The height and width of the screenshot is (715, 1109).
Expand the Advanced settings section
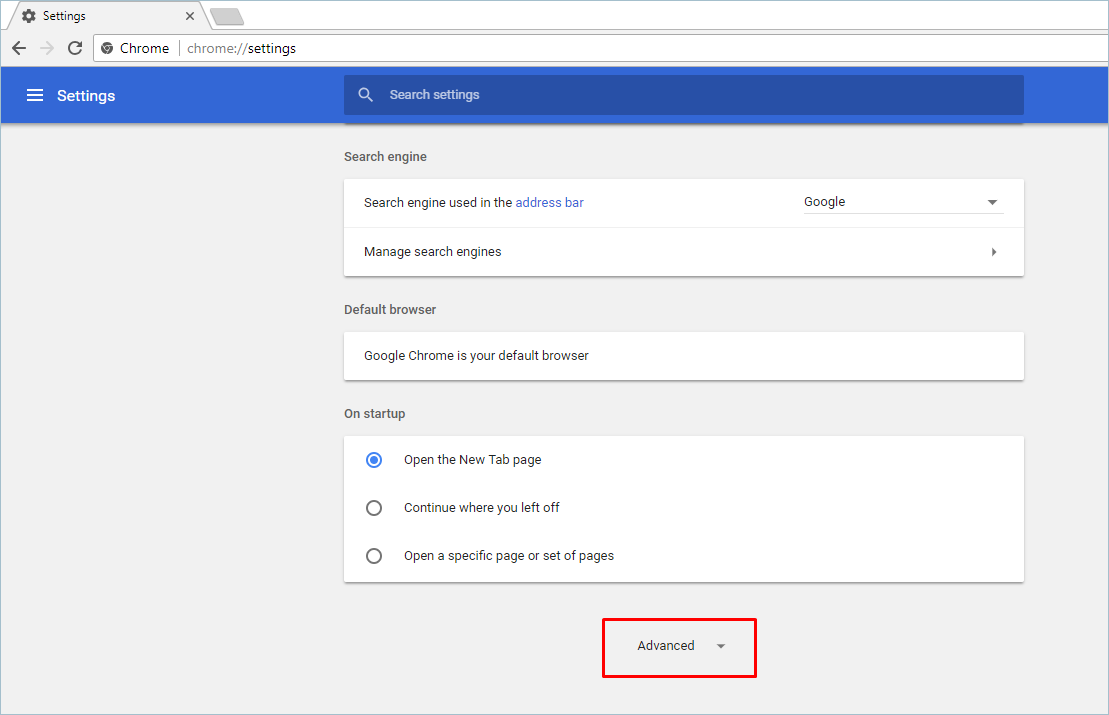[679, 646]
